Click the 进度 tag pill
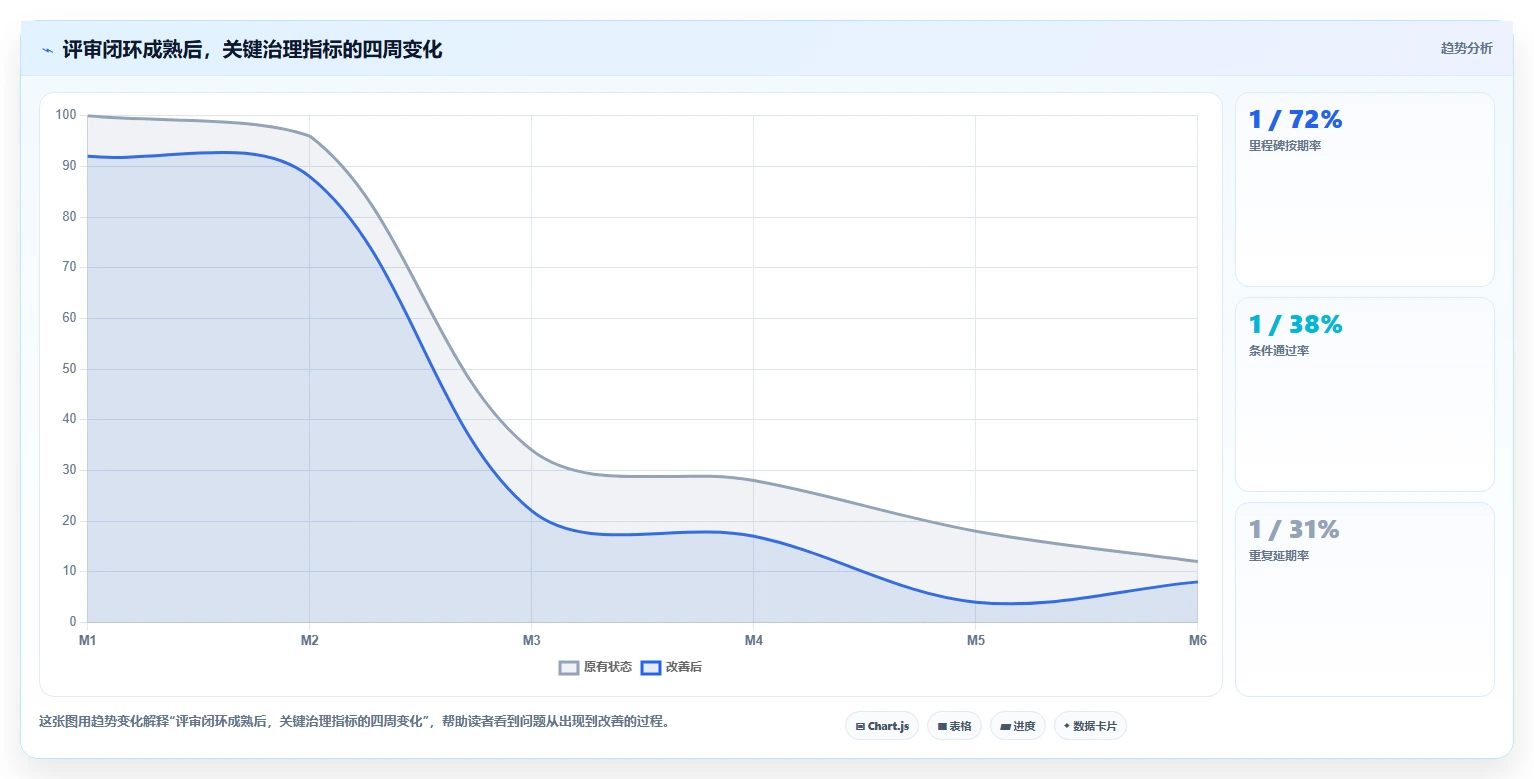 (x=1017, y=726)
